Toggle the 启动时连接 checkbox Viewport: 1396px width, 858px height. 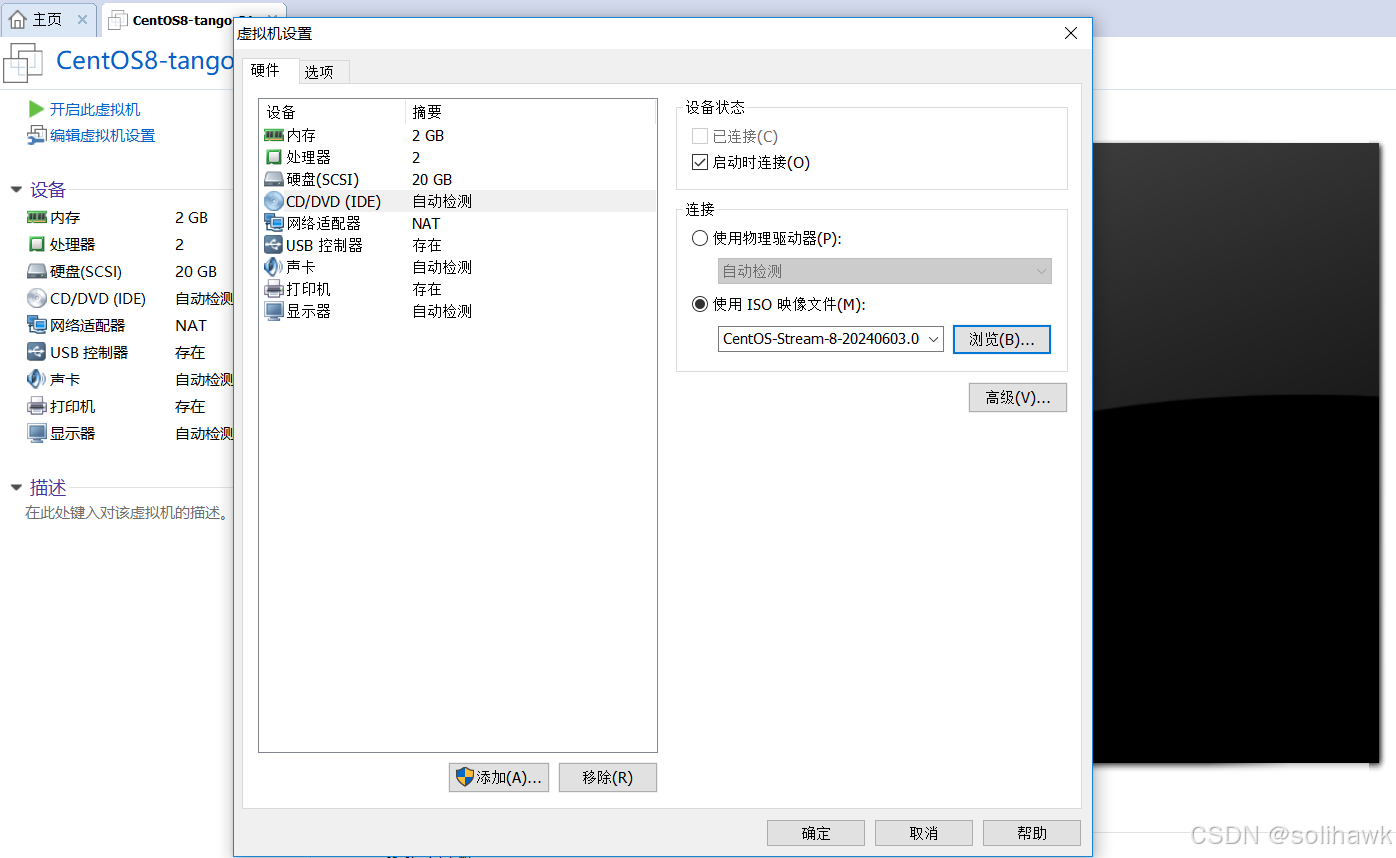click(700, 162)
